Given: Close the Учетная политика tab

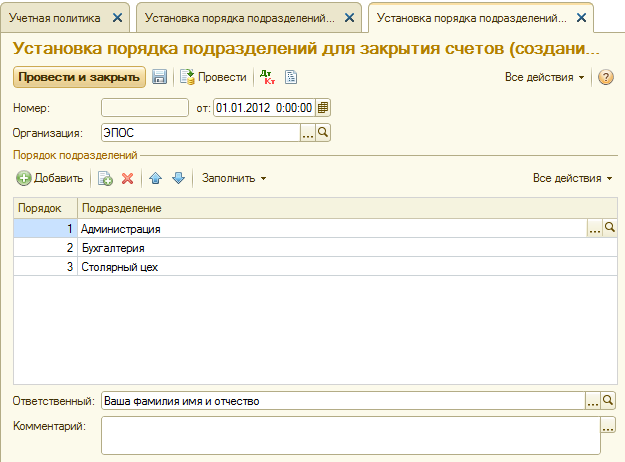Looking at the screenshot, I should (x=117, y=18).
